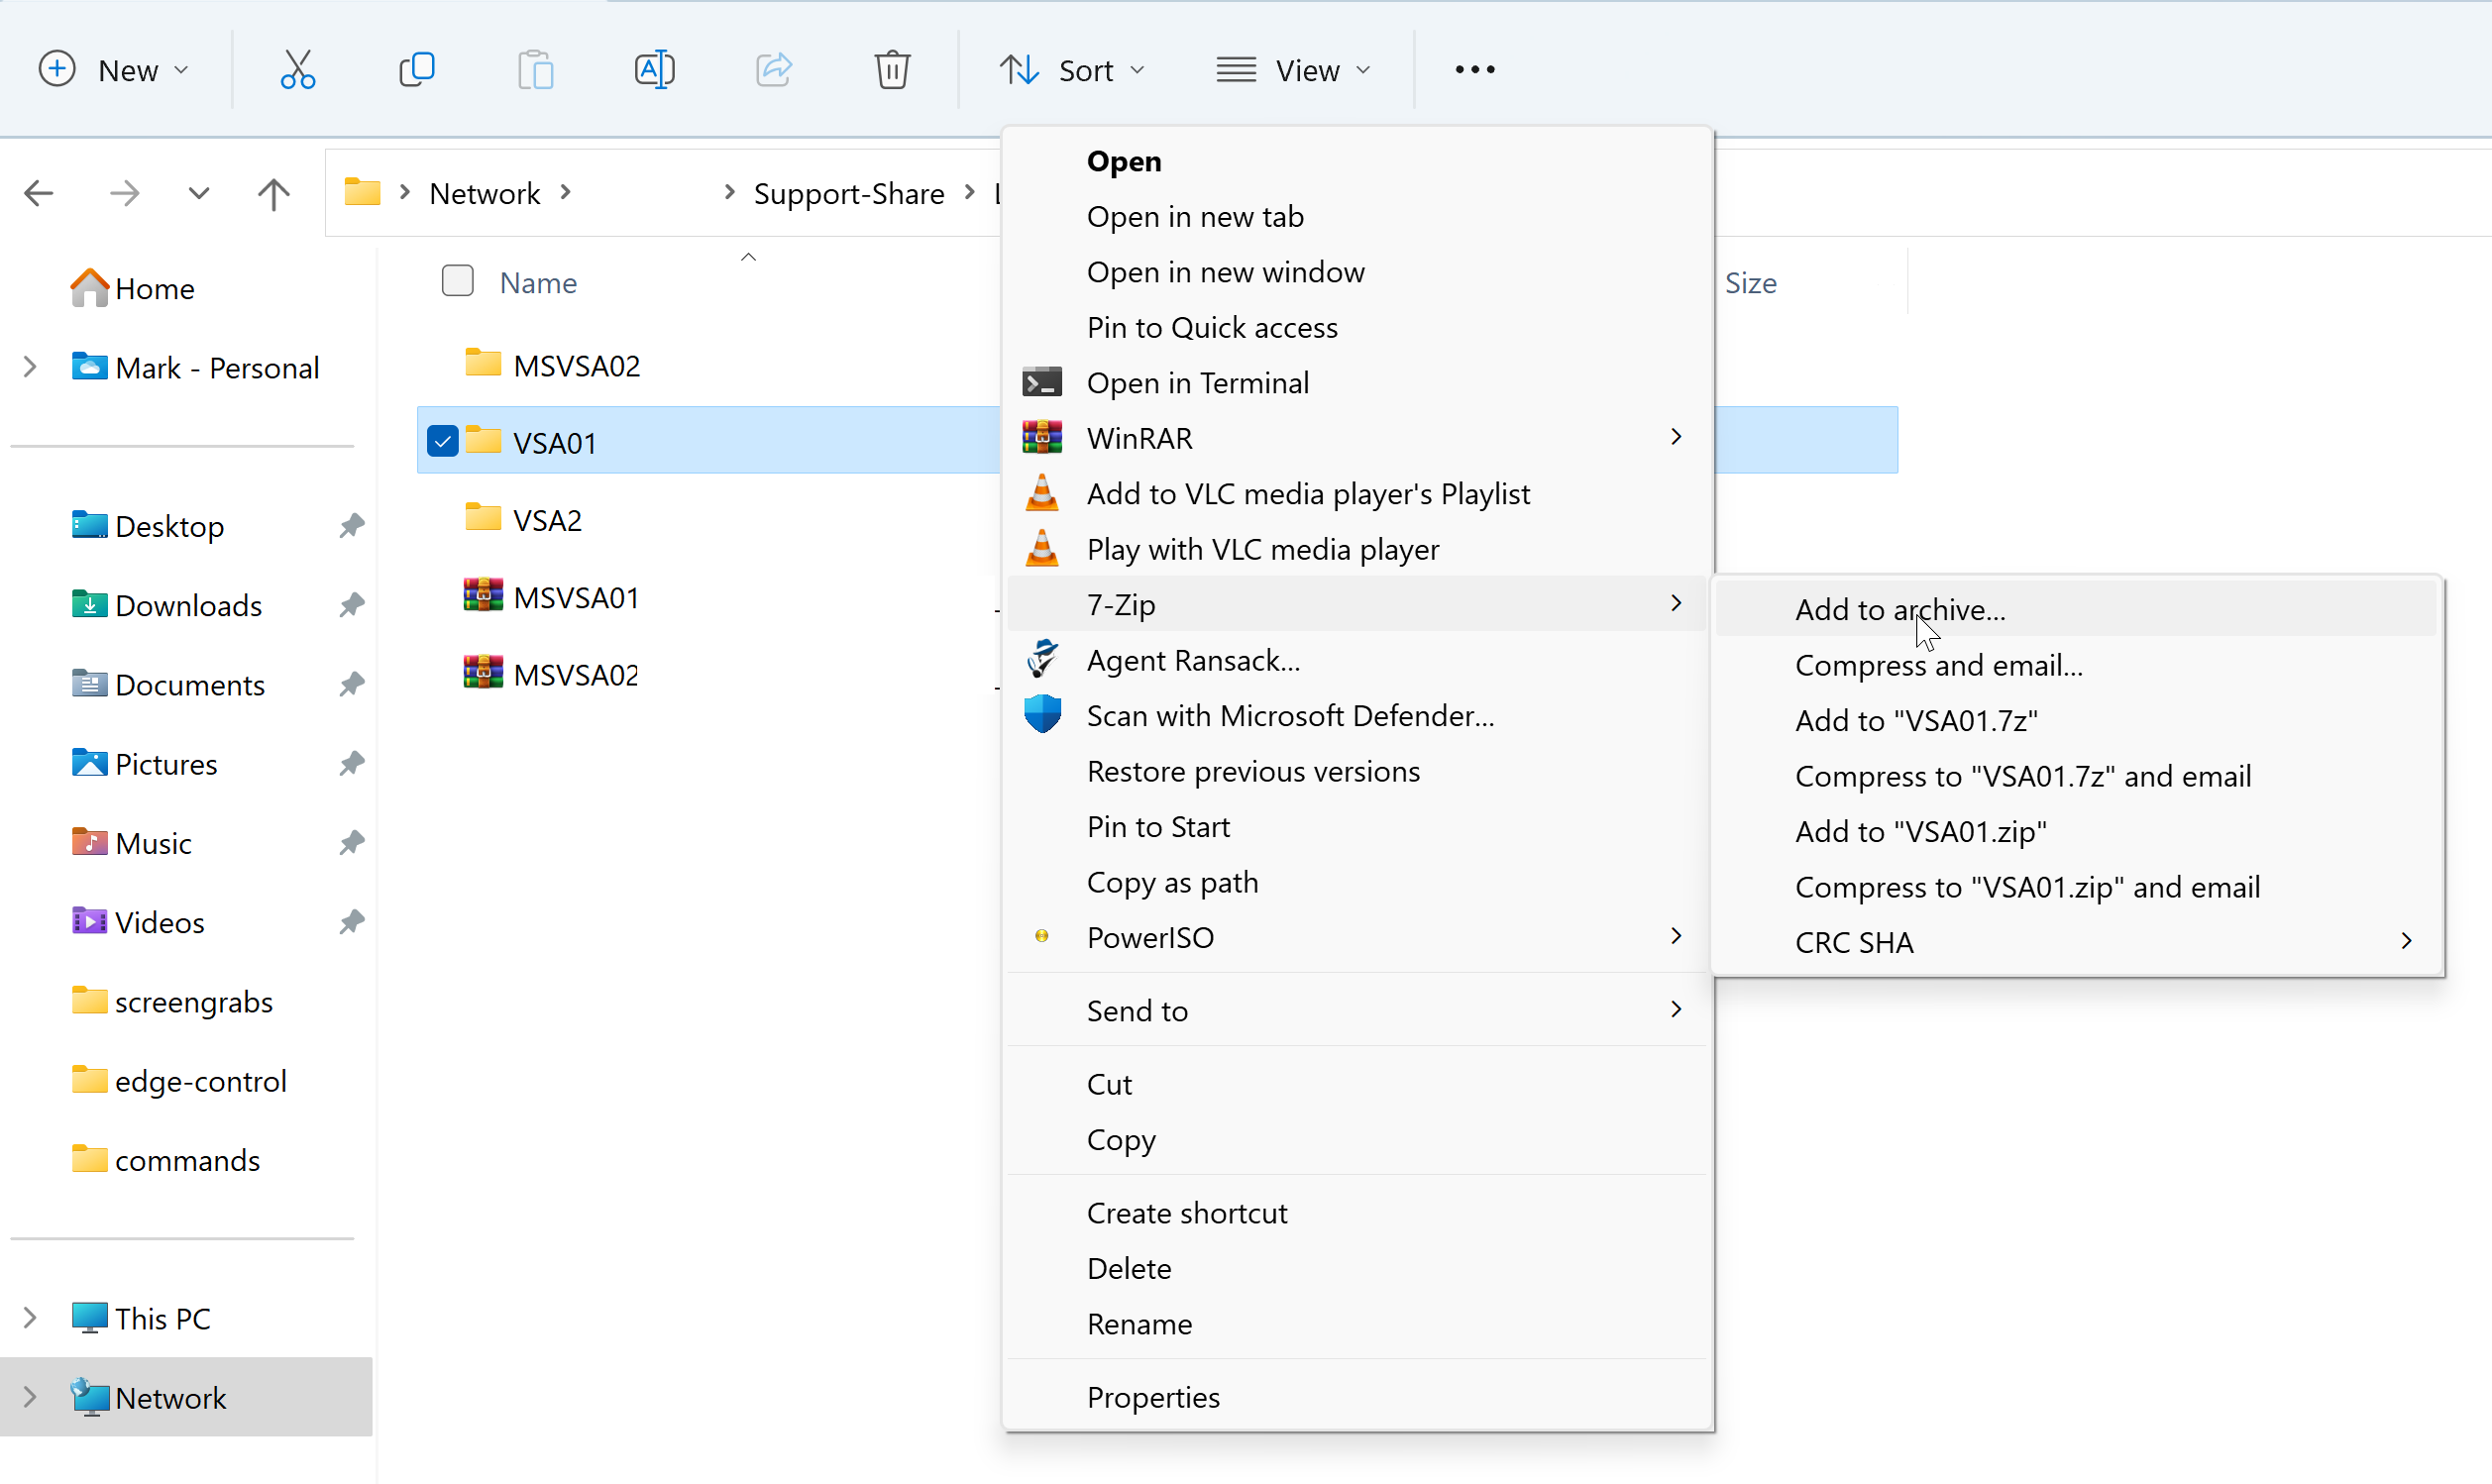Click the pin icon next to Desktop

tap(351, 526)
